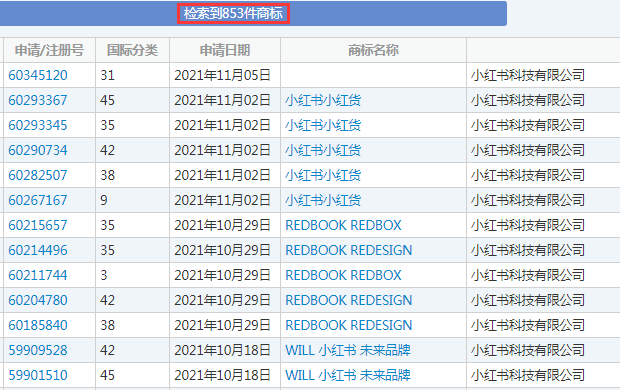Viewport: 620px width, 390px height.
Task: Open REDBOOK REDESIGN trademark number 60204780
Action: (349, 300)
